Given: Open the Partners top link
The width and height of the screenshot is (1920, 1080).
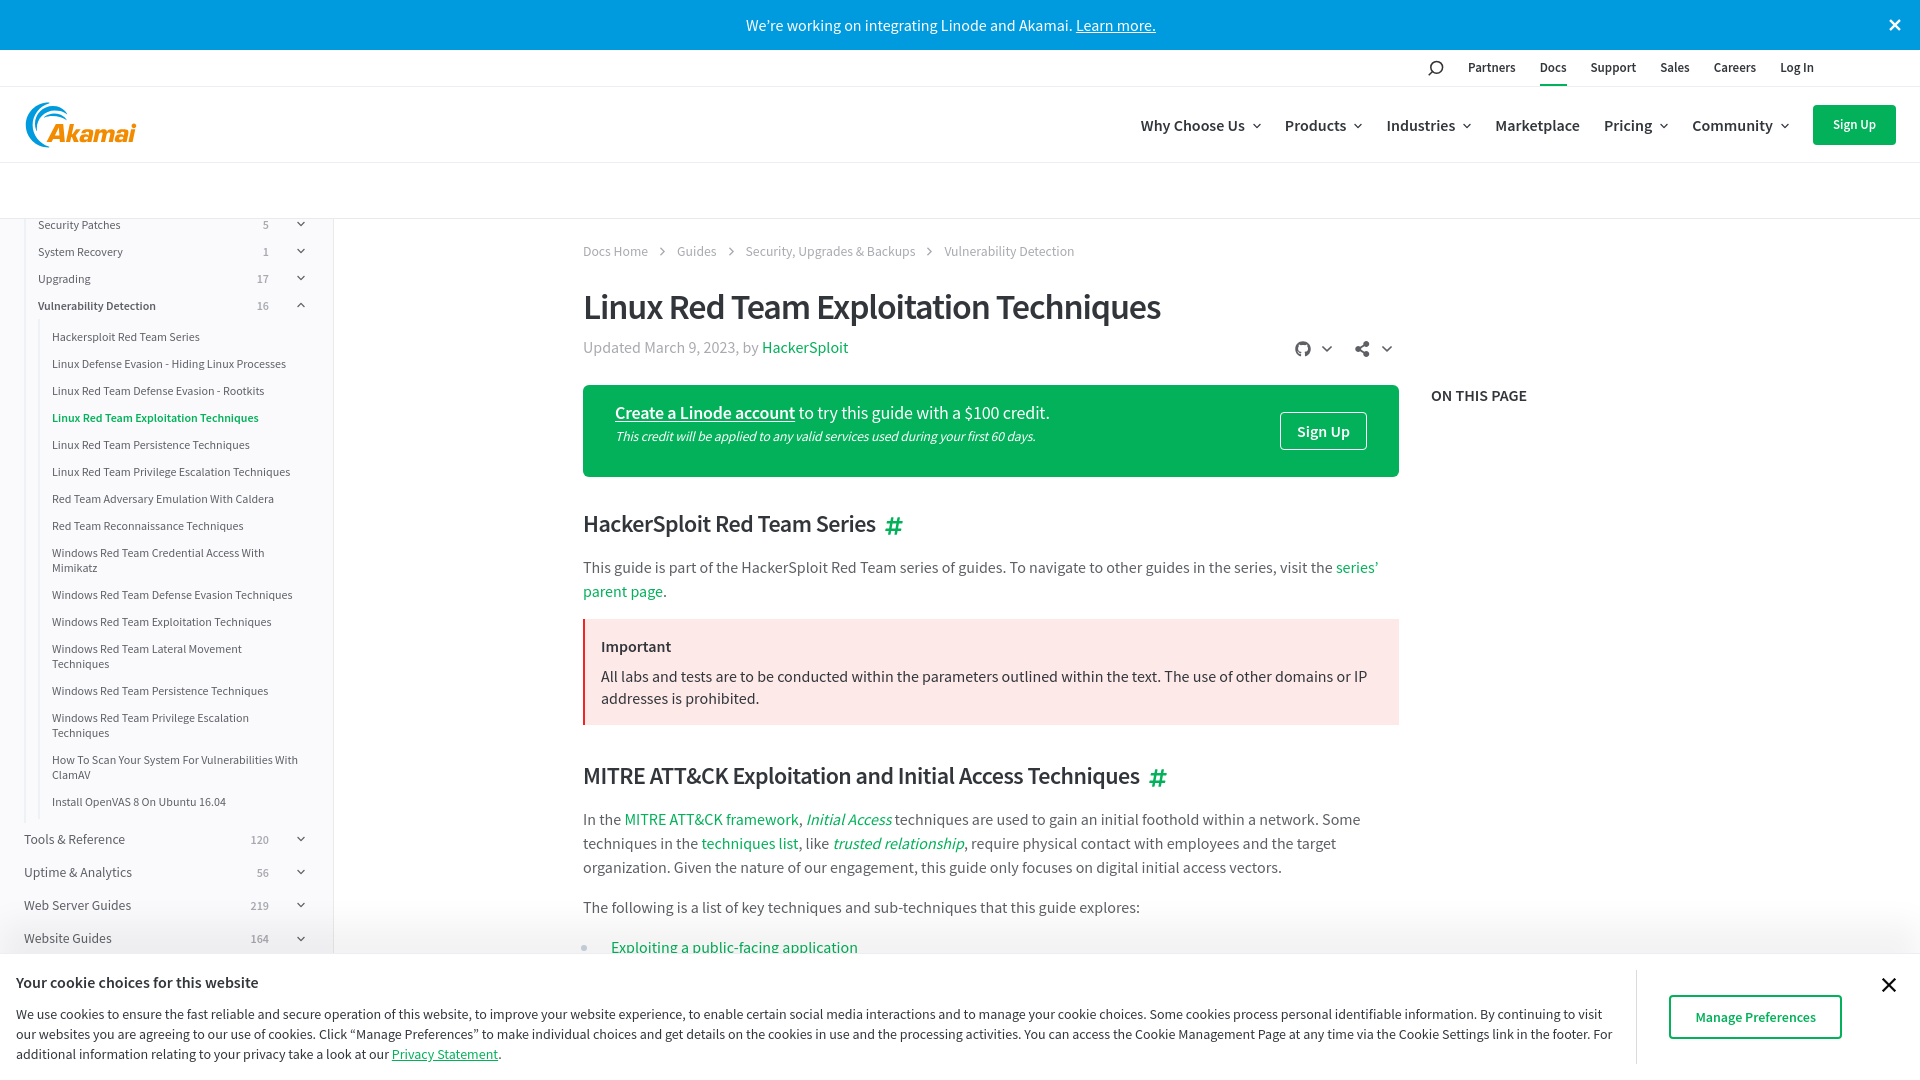Looking at the screenshot, I should click(1491, 68).
